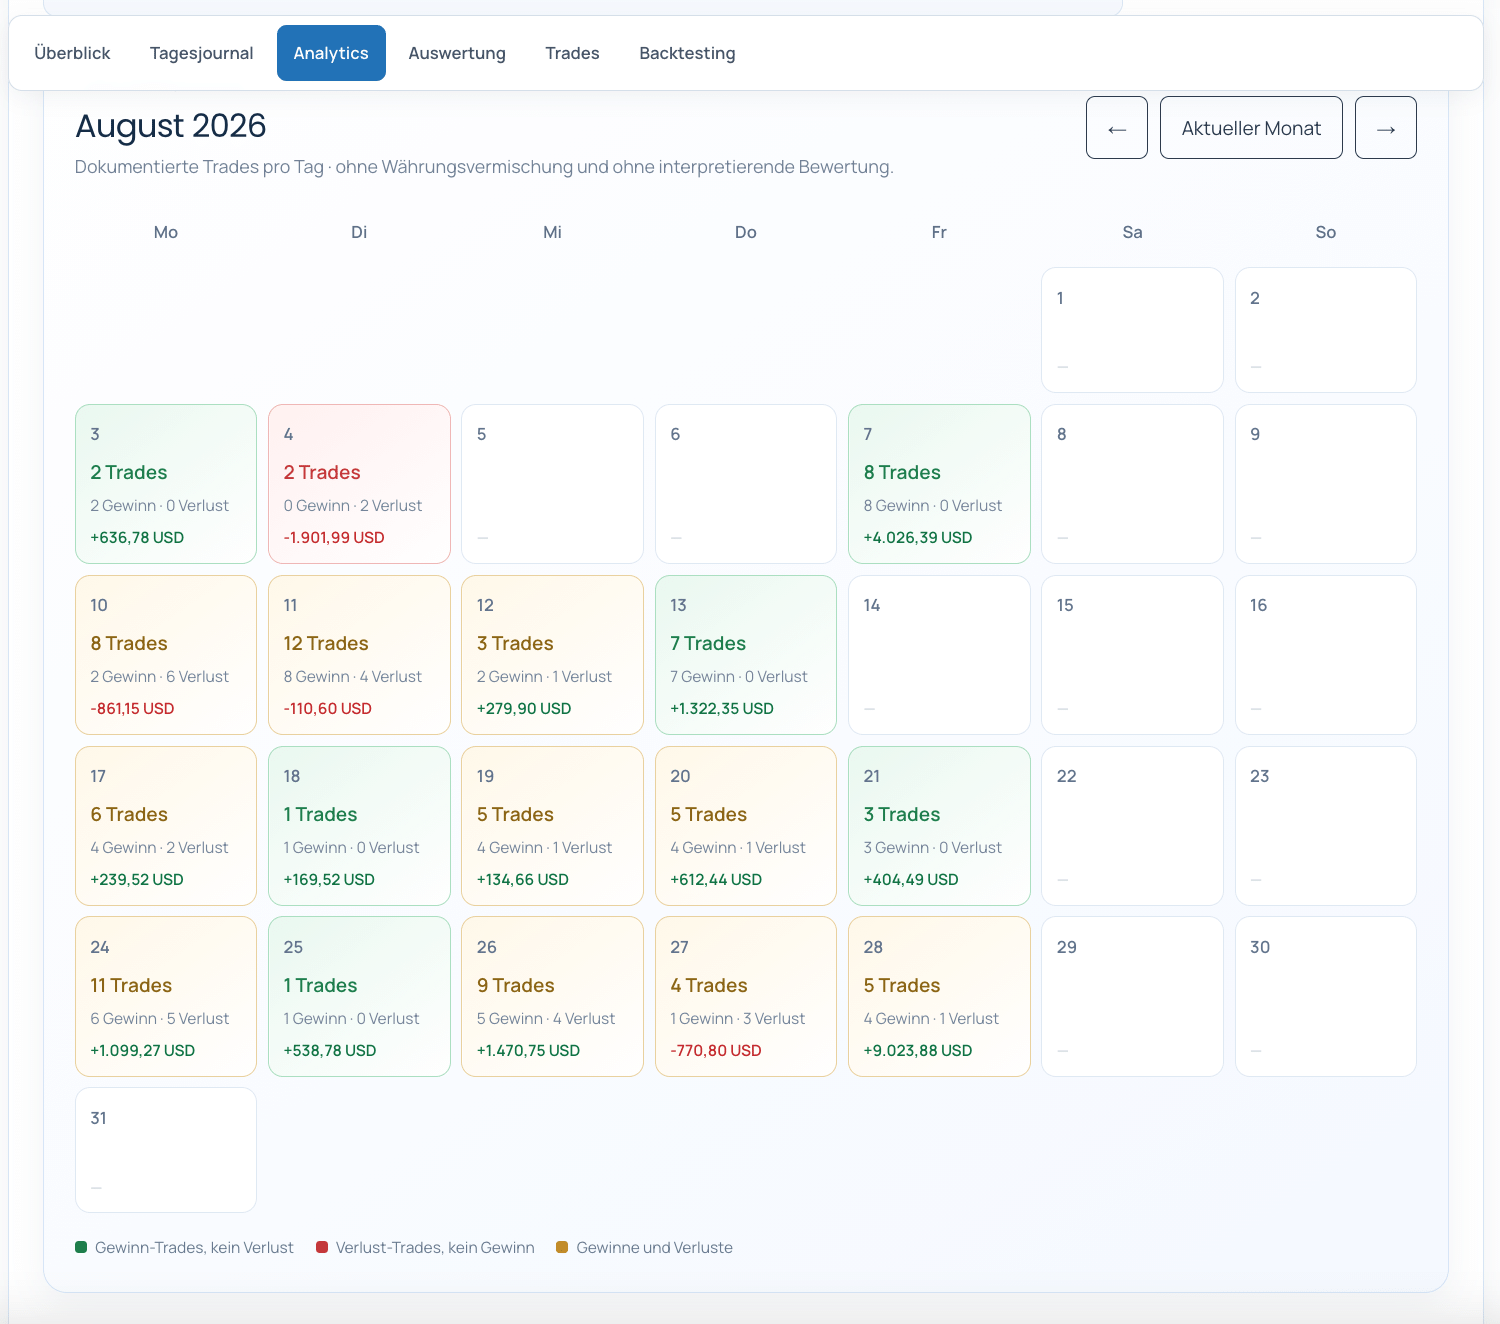Open the Auswertung tab
The height and width of the screenshot is (1324, 1500).
(457, 53)
